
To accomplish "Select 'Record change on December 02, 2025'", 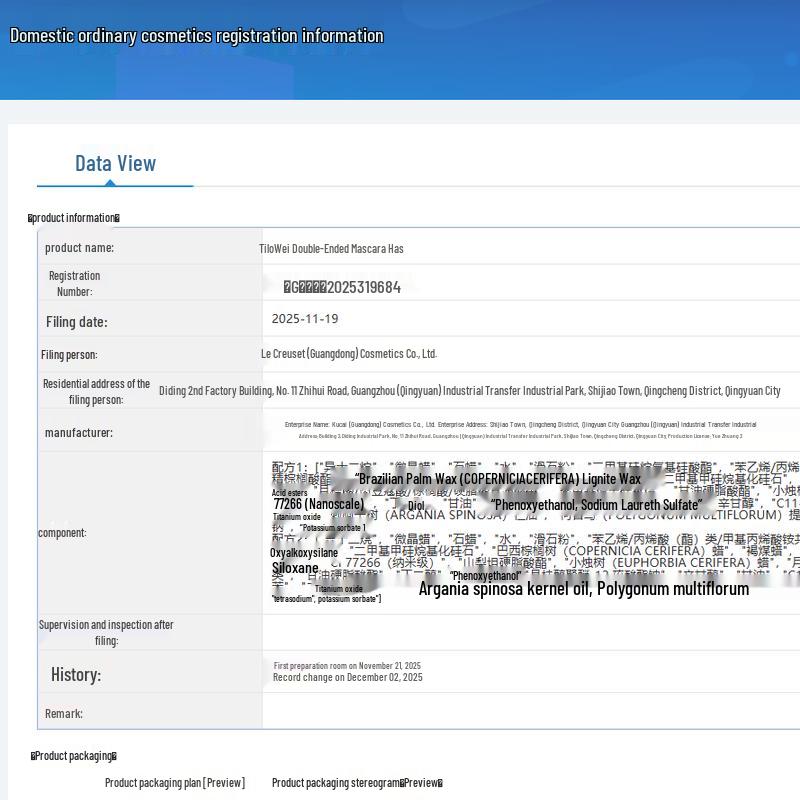I will pyautogui.click(x=348, y=677).
